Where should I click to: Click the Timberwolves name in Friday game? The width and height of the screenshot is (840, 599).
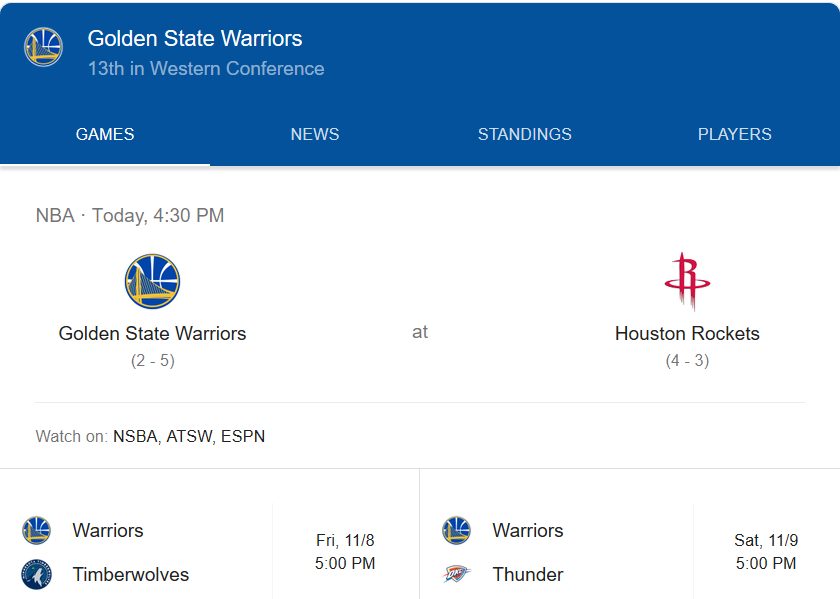click(130, 574)
